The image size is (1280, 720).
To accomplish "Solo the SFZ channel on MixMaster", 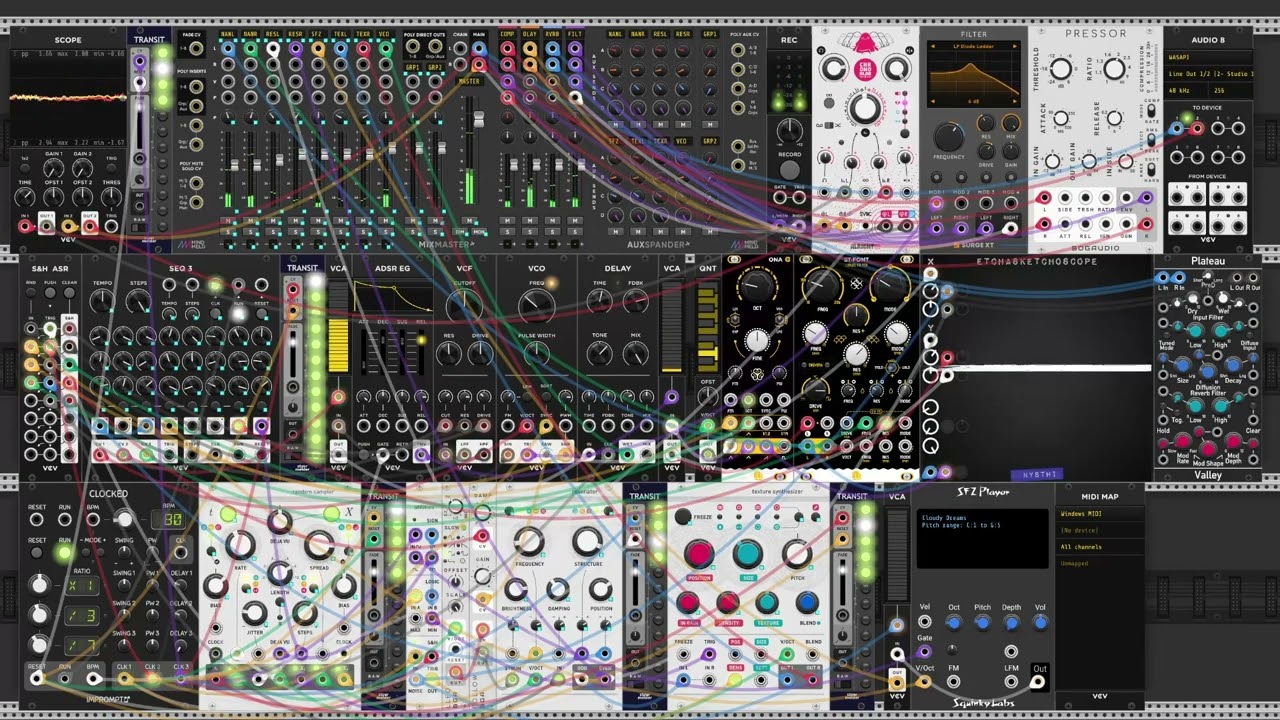I will tap(318, 232).
